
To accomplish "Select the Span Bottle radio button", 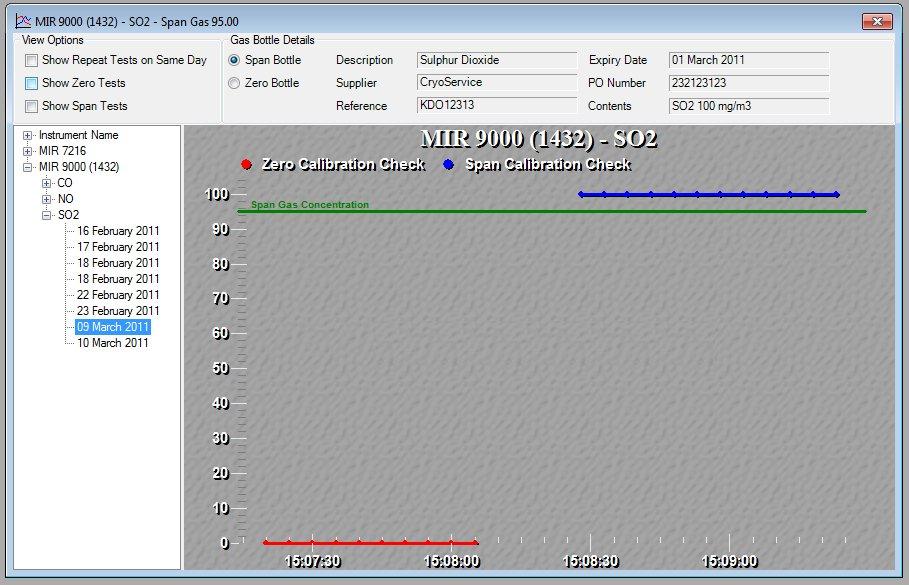I will coord(234,60).
